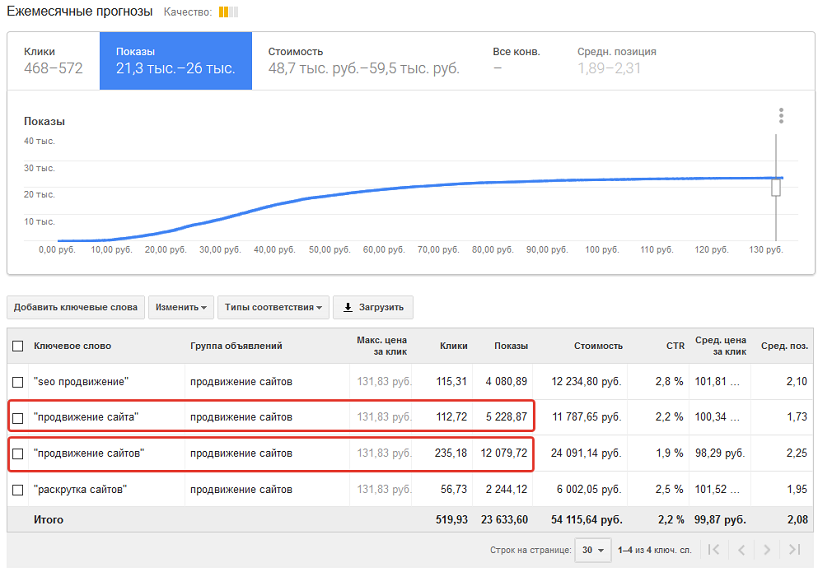Click the Итого total row label
This screenshot has width=818, height=572.
pos(49,520)
